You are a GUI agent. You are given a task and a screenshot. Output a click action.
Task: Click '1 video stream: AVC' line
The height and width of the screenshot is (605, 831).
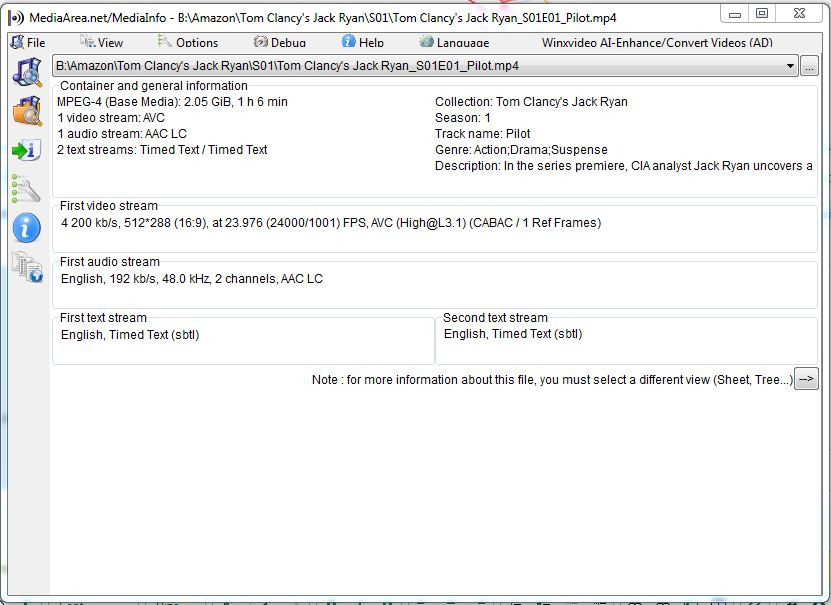tap(111, 118)
